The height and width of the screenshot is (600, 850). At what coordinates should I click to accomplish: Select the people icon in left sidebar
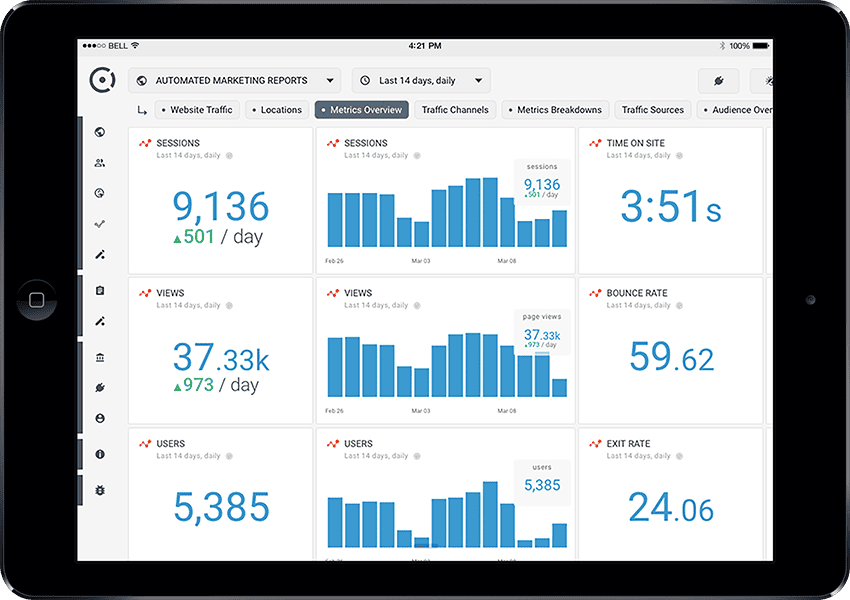click(x=100, y=163)
